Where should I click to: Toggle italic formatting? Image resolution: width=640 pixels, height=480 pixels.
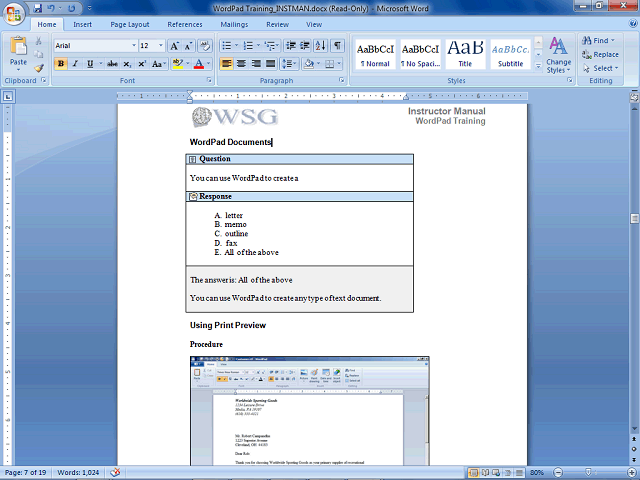75,64
